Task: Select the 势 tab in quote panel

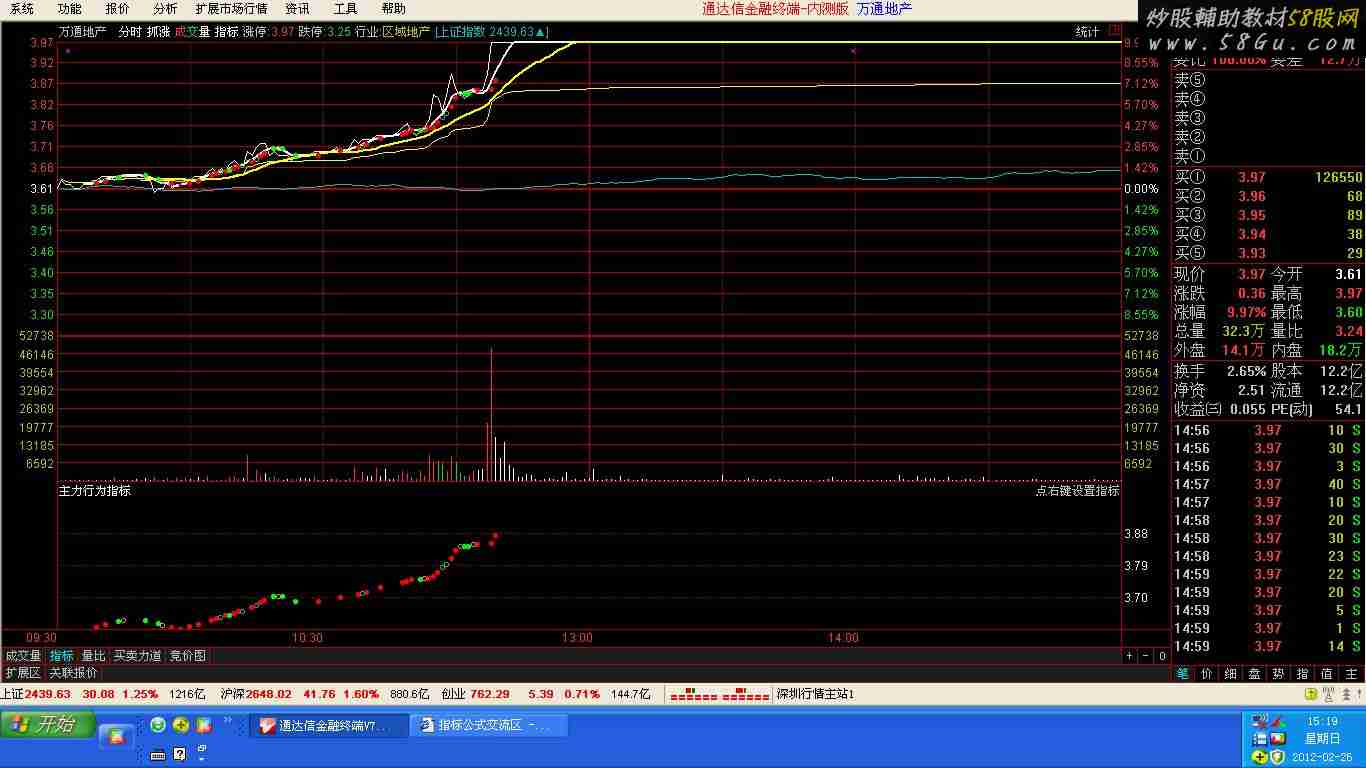Action: (x=1279, y=674)
